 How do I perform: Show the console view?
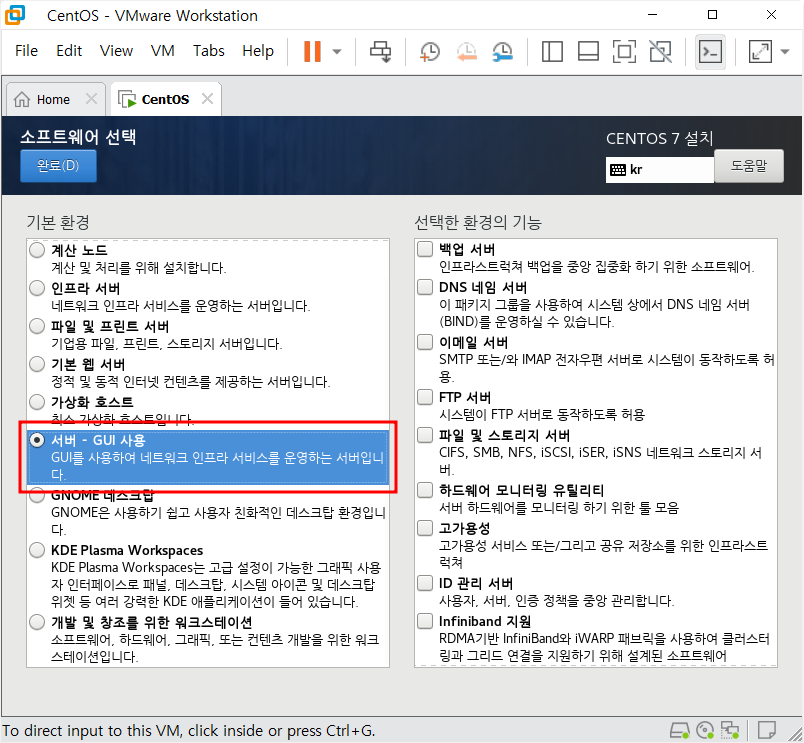click(x=710, y=51)
